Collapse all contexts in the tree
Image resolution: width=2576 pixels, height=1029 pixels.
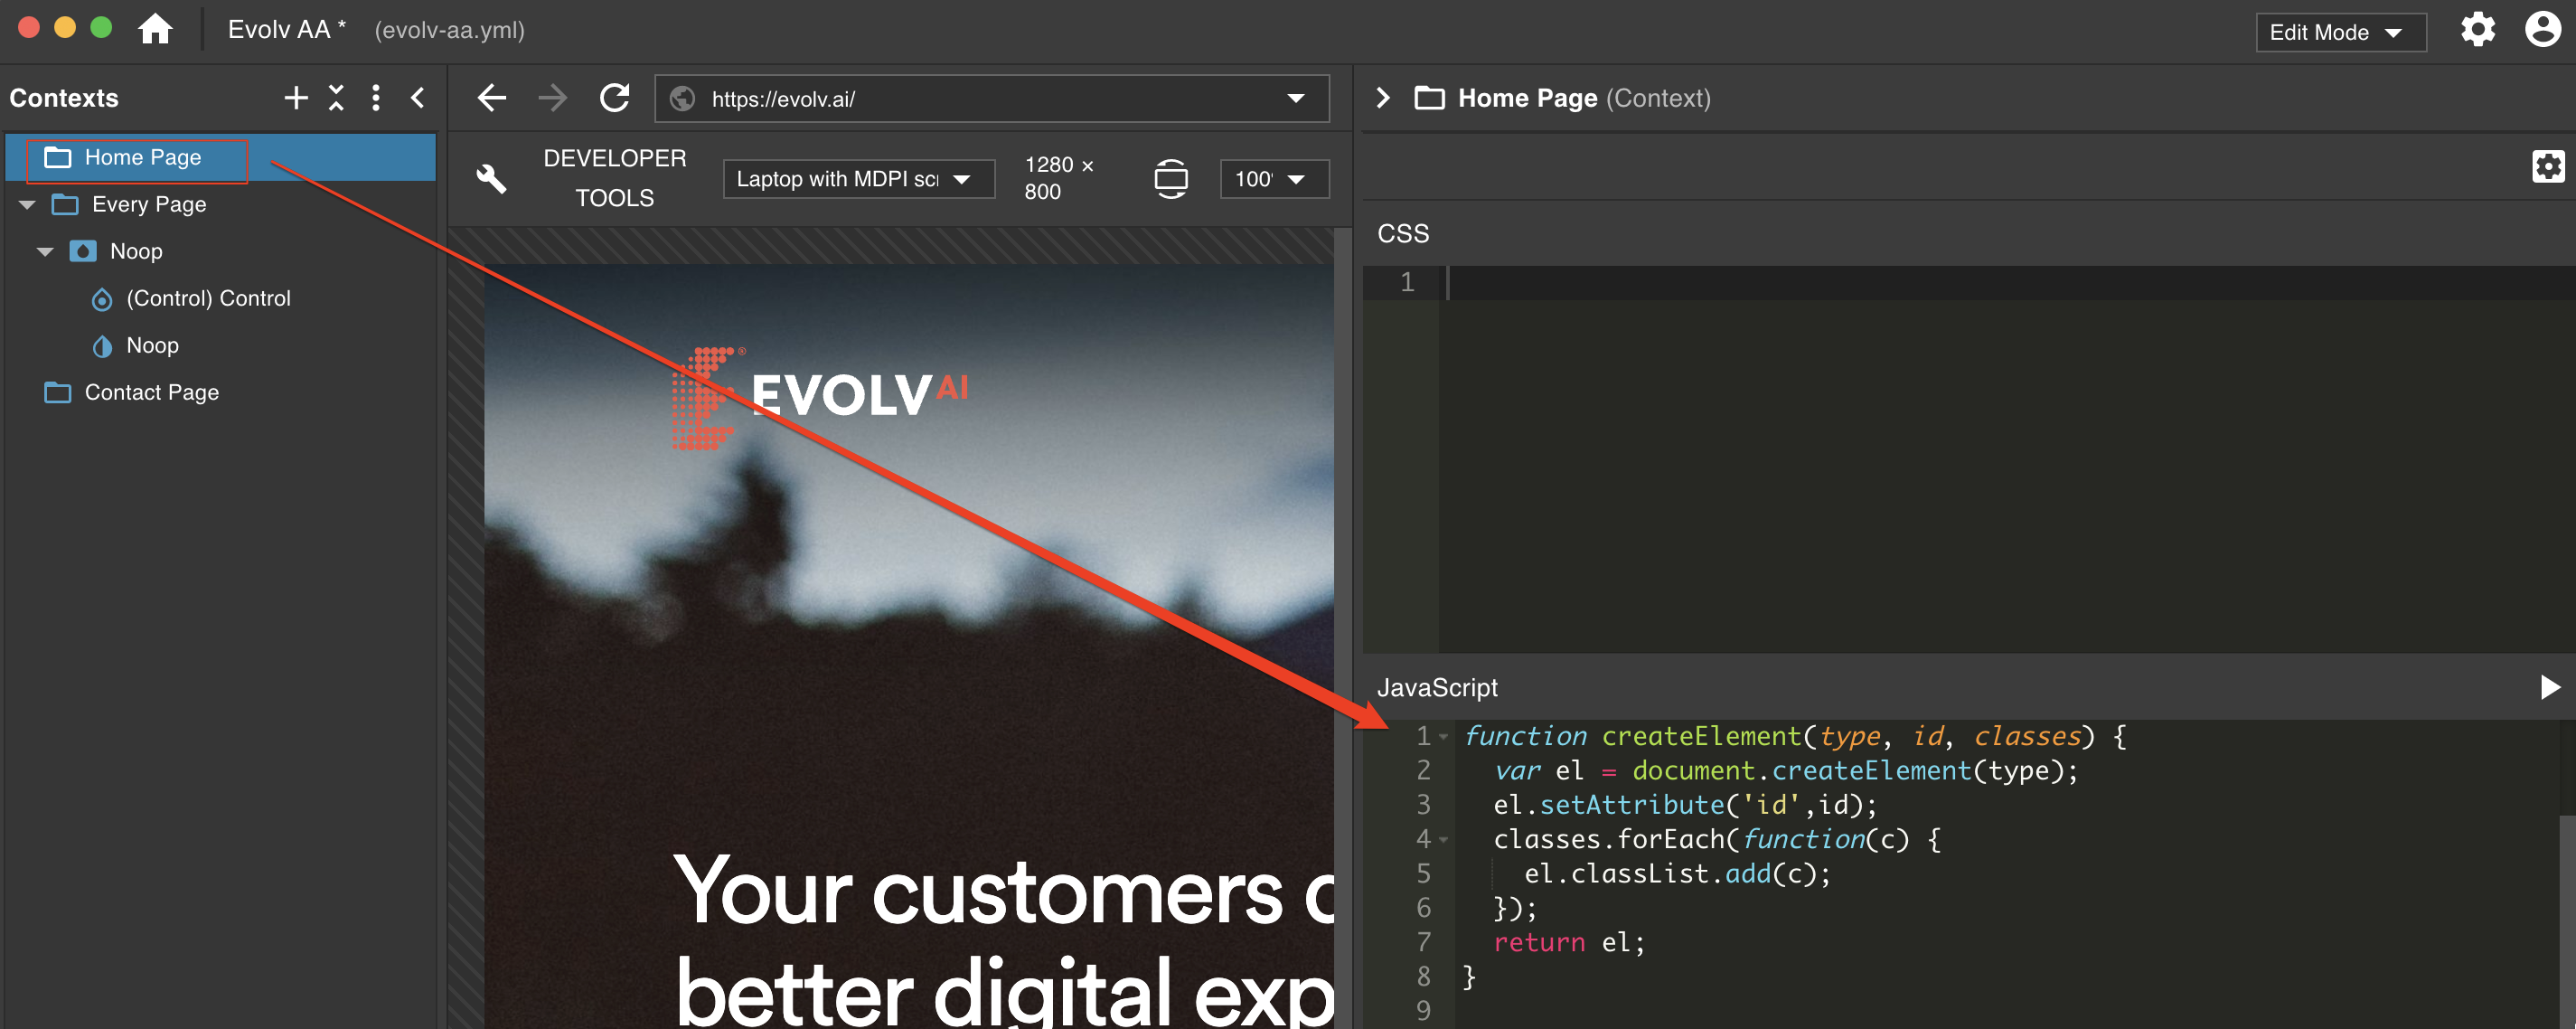coord(336,98)
